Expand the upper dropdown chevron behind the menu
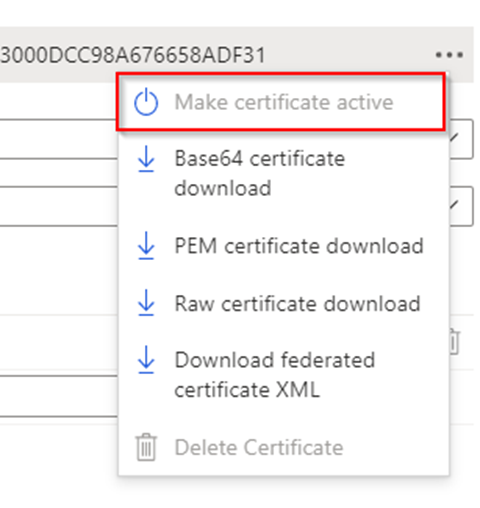 coord(454,137)
